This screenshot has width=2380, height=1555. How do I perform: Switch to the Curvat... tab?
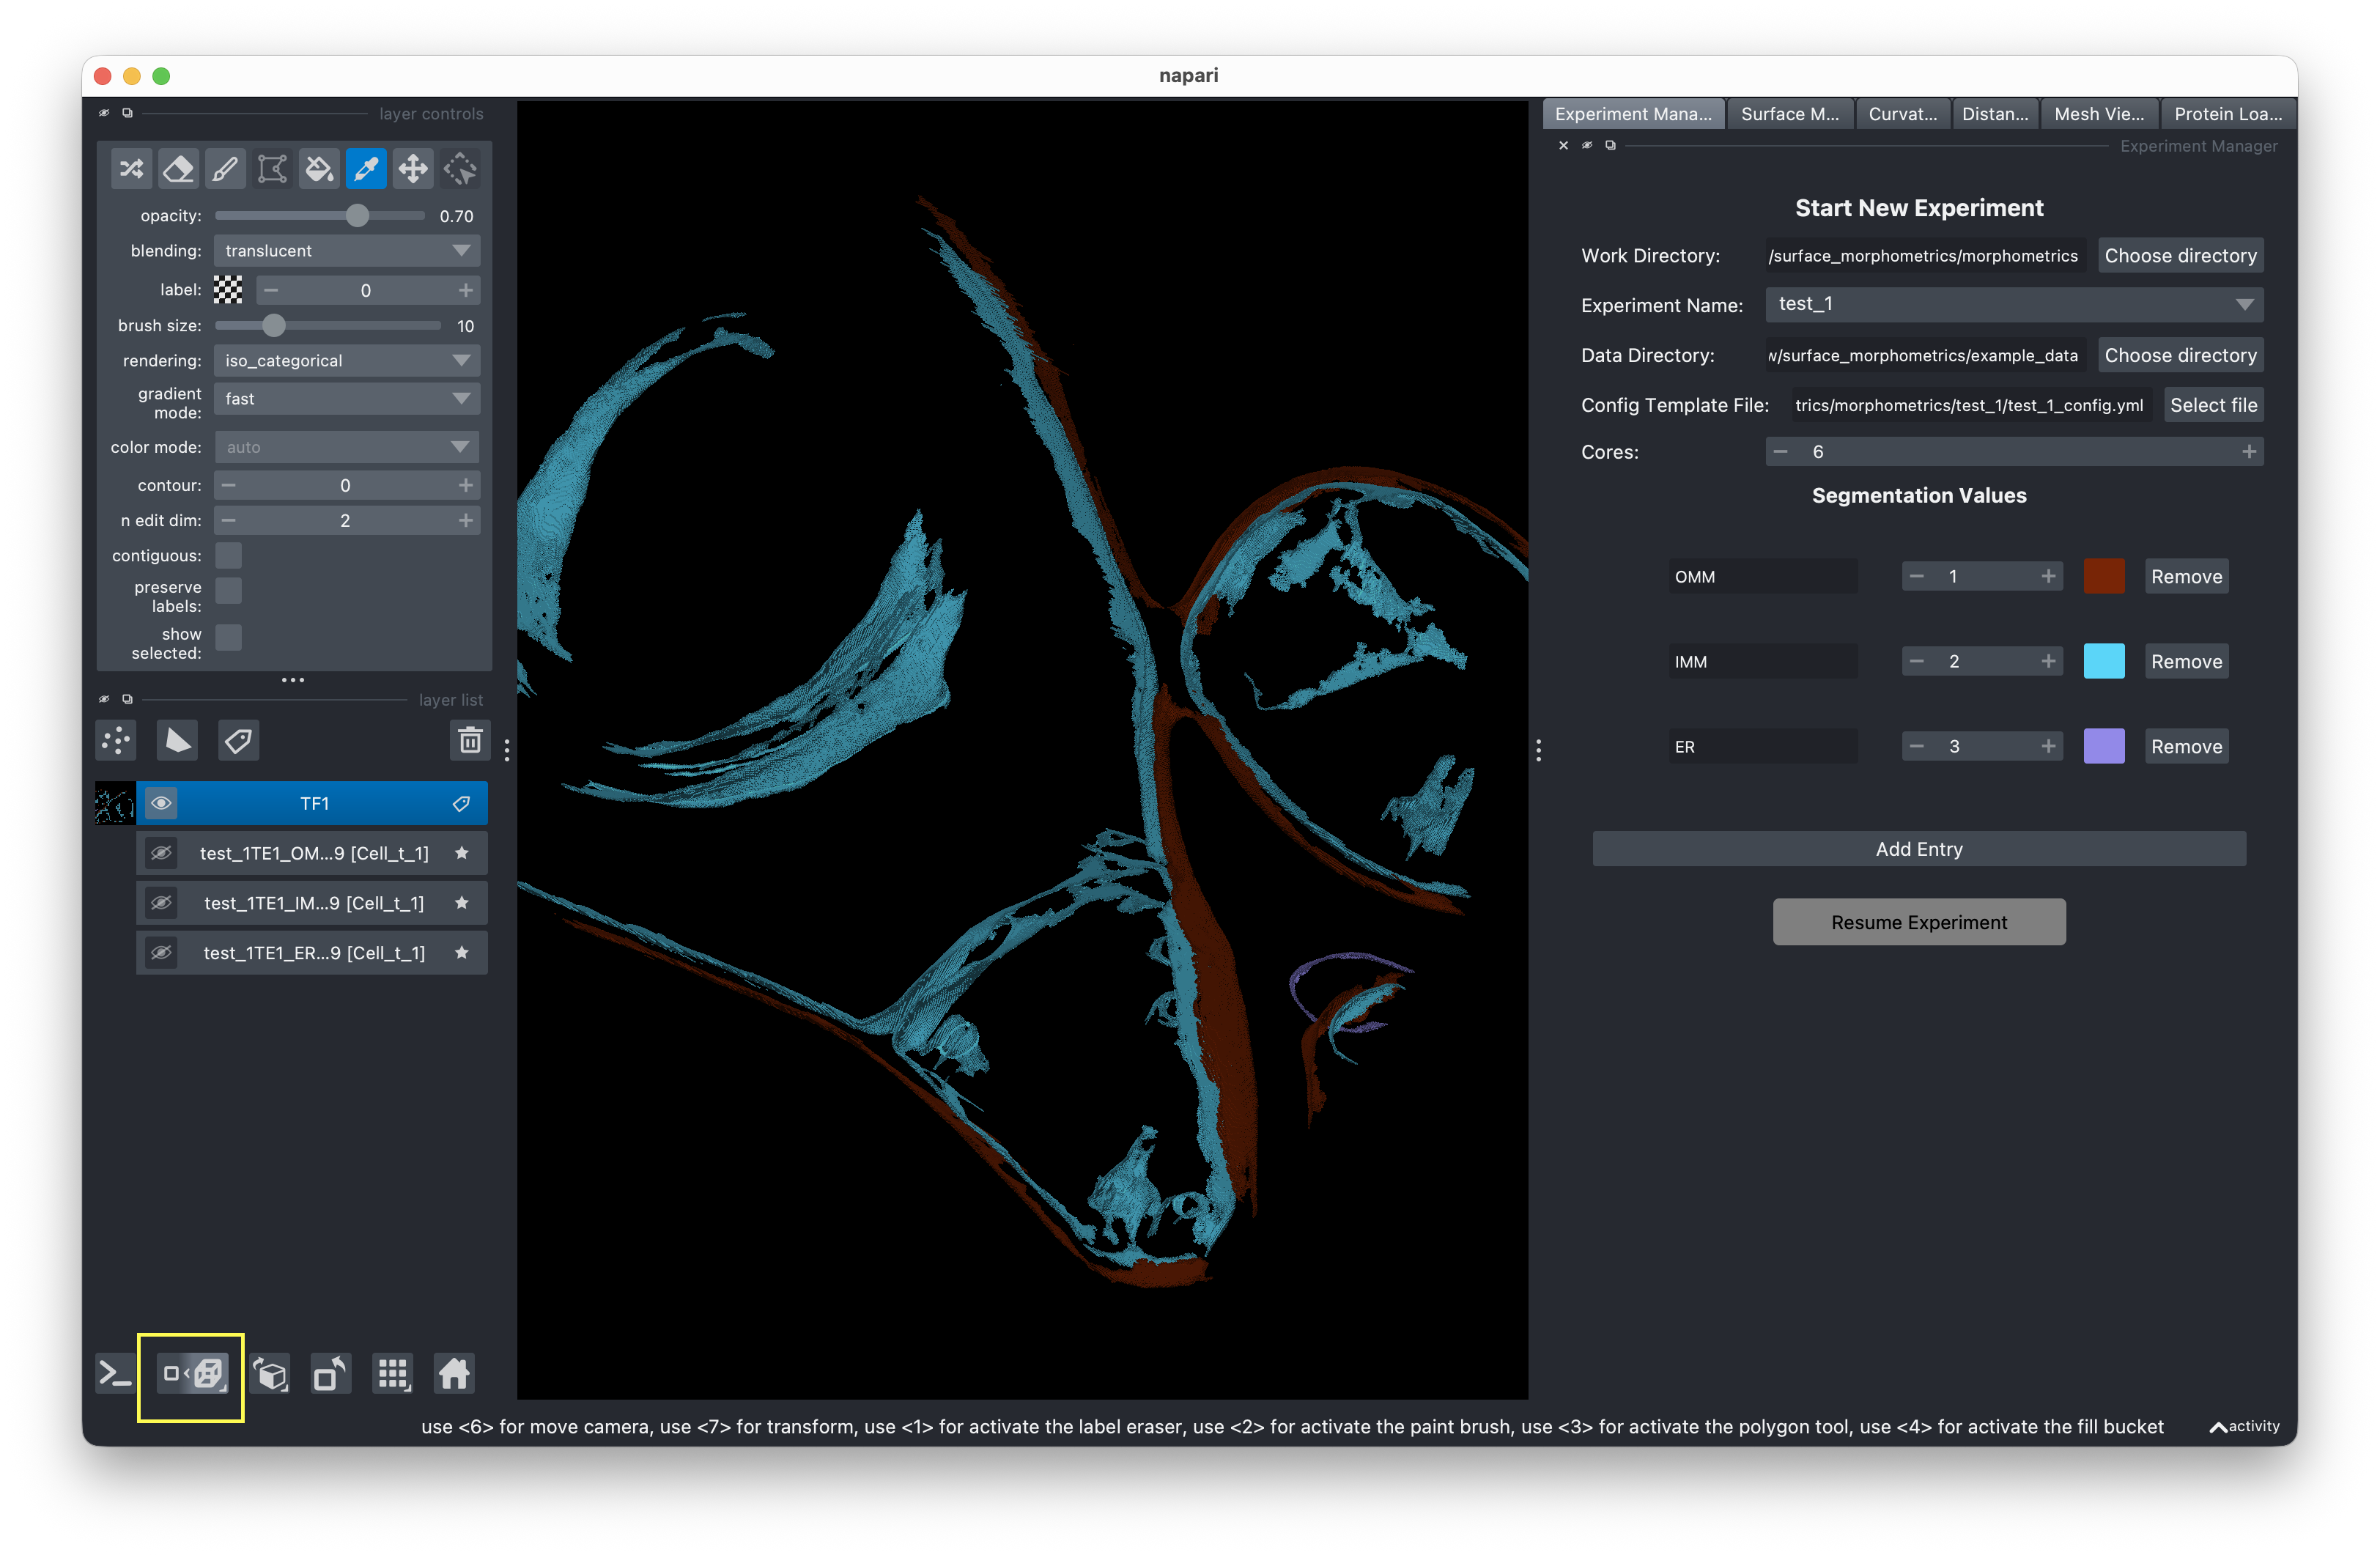point(1902,114)
